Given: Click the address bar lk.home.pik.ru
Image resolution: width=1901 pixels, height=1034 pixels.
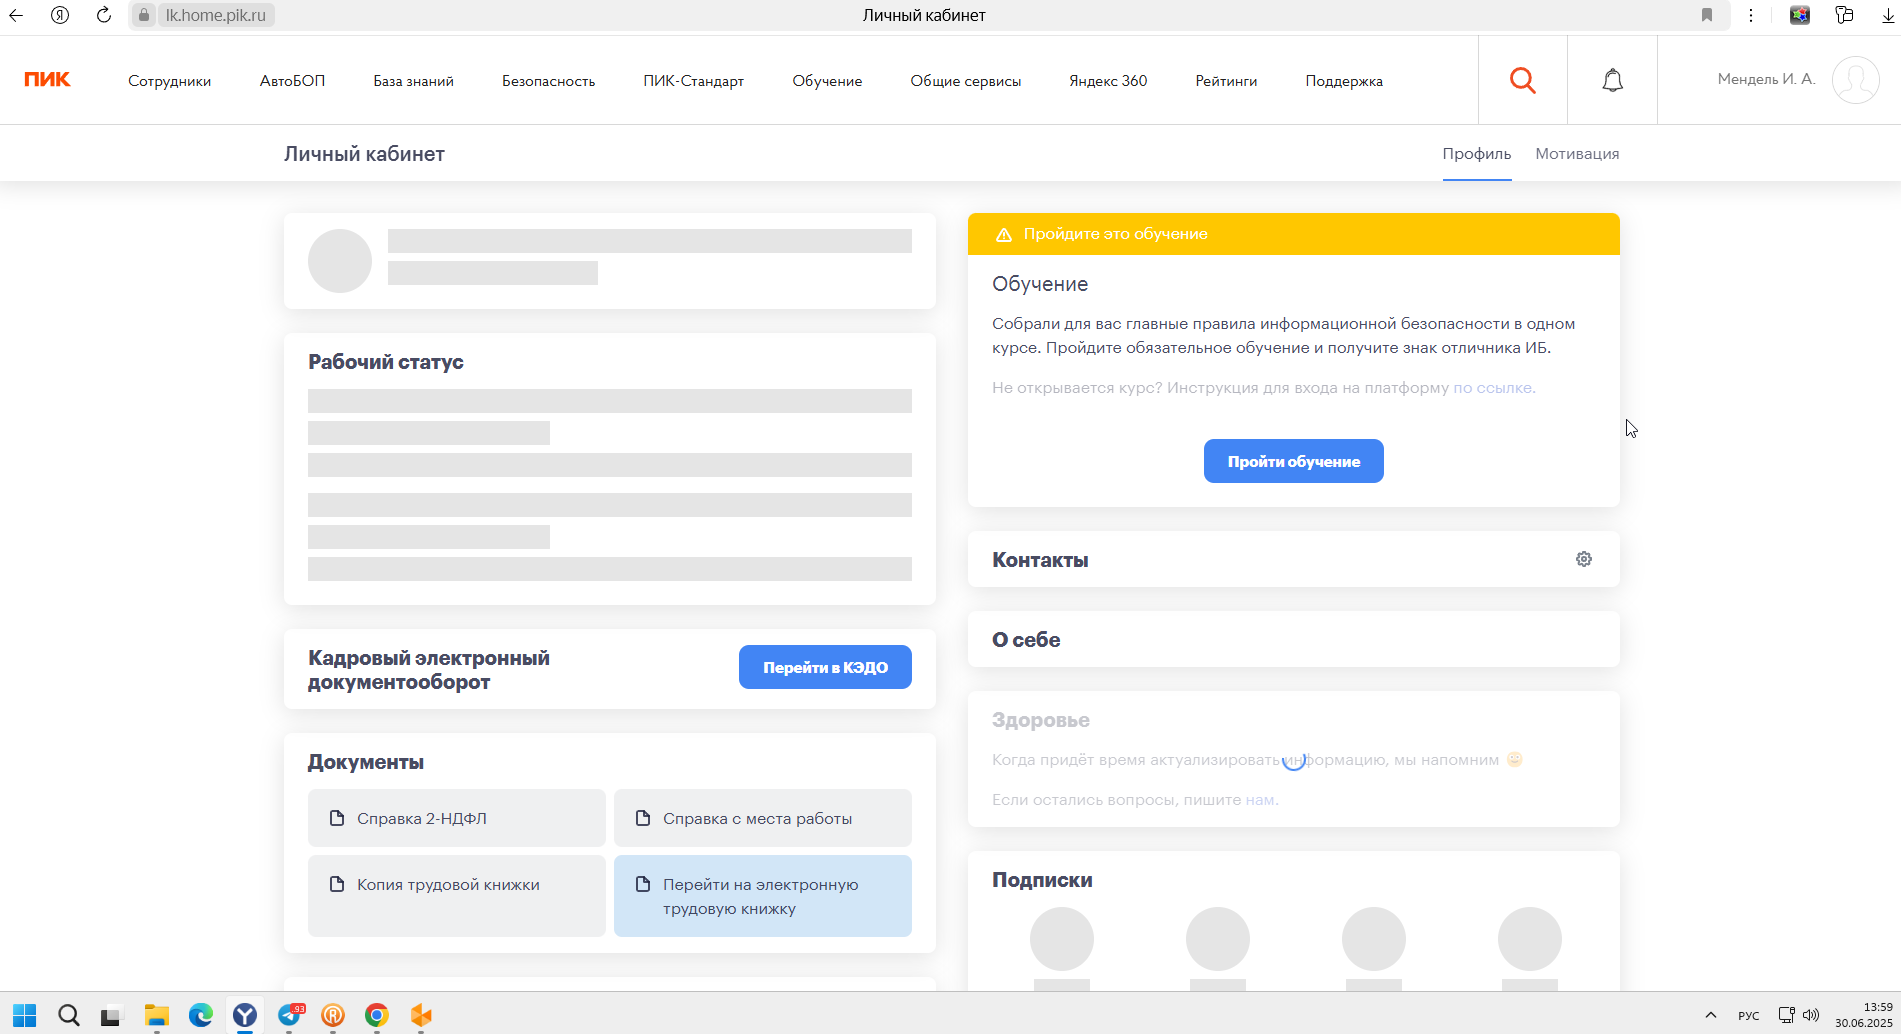Looking at the screenshot, I should click(216, 15).
